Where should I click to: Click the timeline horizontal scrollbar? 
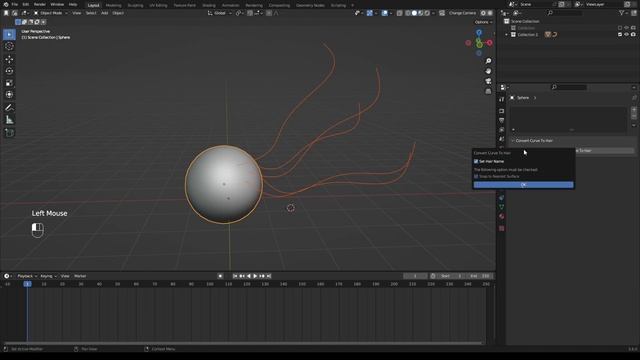(243, 343)
